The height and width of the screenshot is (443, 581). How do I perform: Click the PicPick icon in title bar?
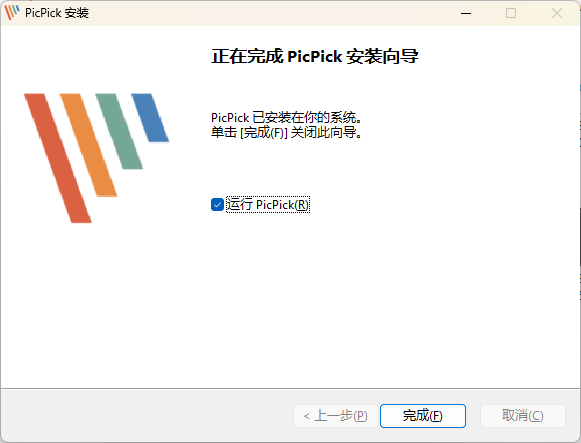pyautogui.click(x=12, y=13)
